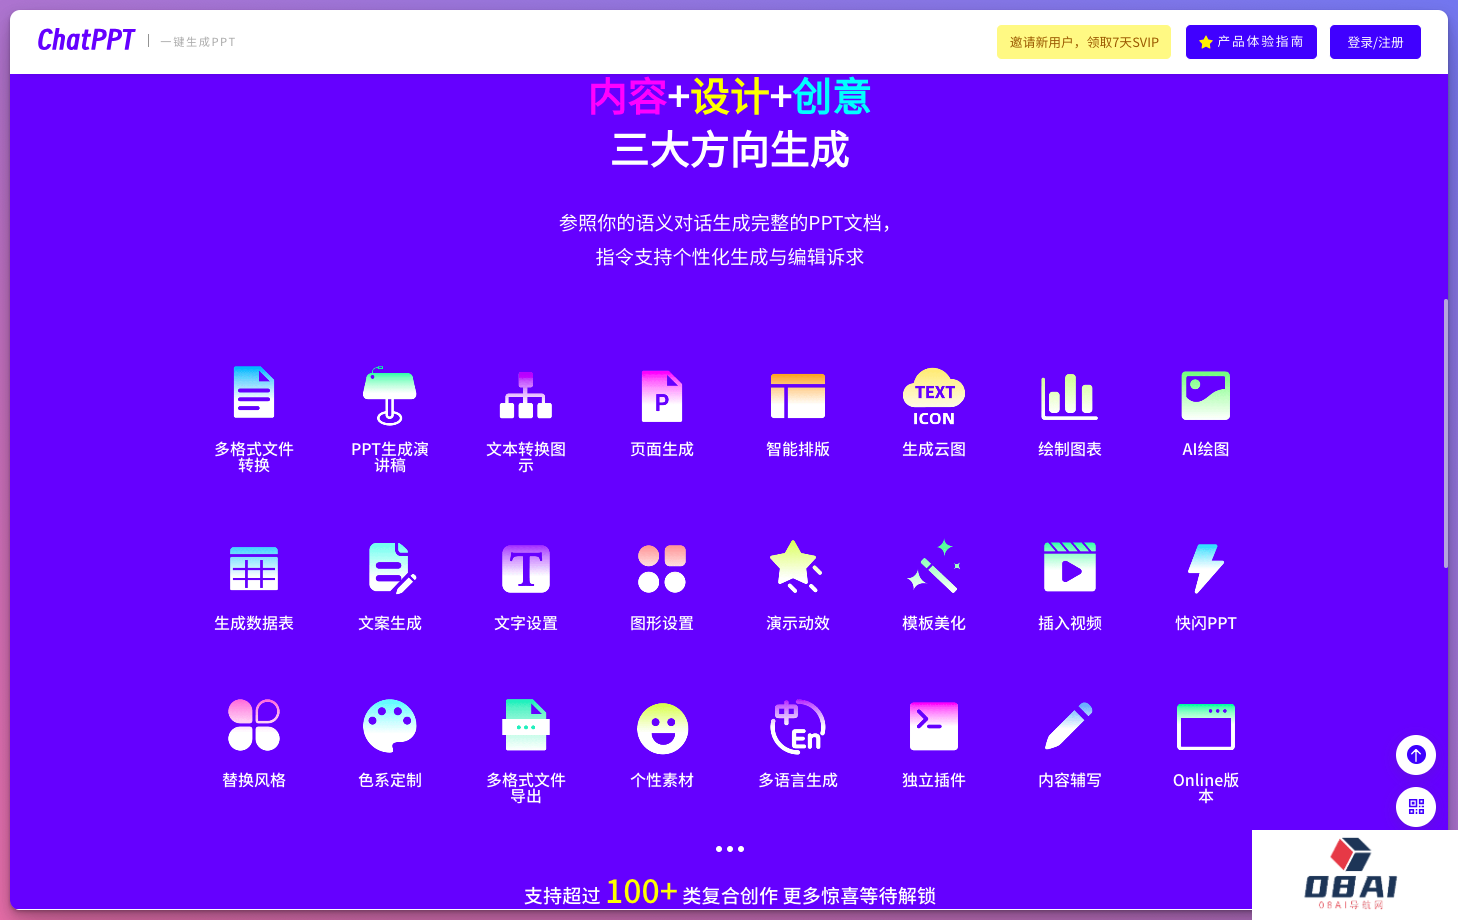Screen dimensions: 1458x920
Task: Click the 参照你的语义对话生成完整的PPT文档 line
Action: pyautogui.click(x=724, y=223)
